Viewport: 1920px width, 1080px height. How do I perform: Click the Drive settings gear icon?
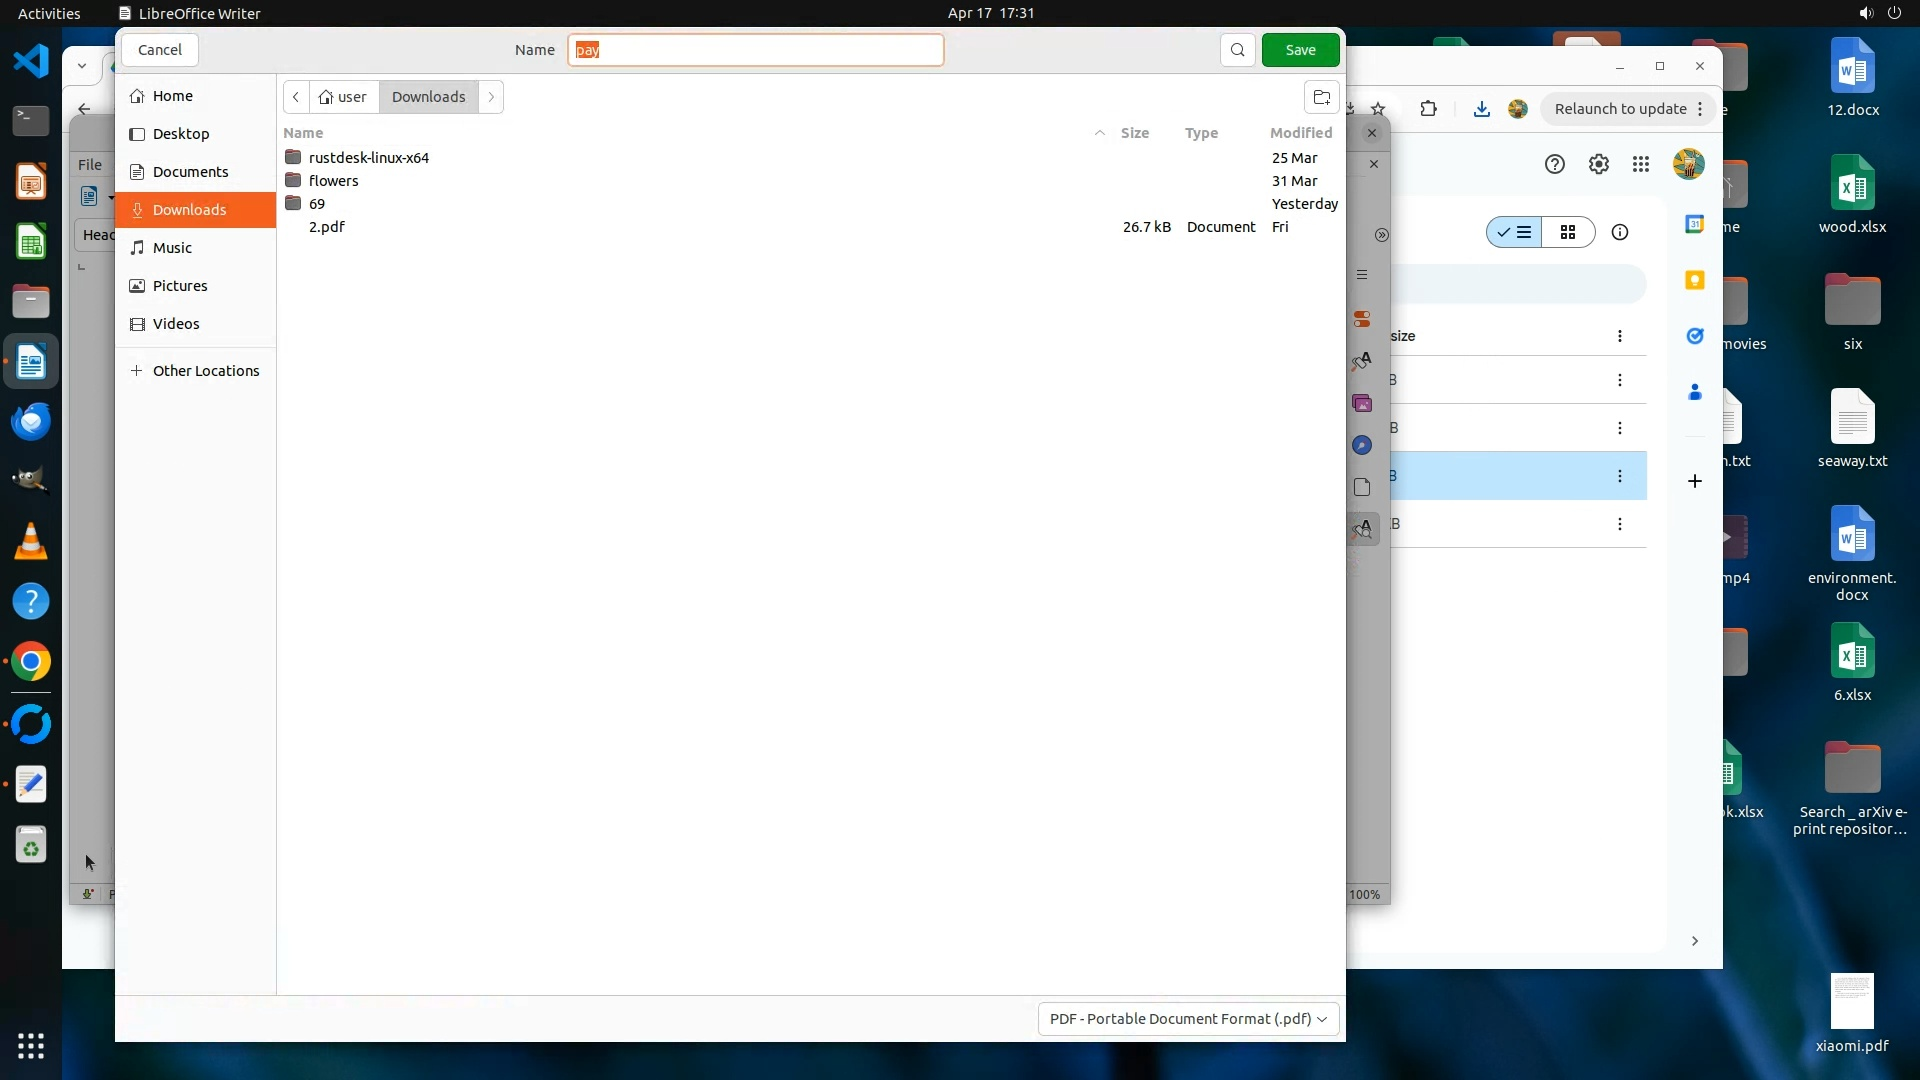(1598, 165)
